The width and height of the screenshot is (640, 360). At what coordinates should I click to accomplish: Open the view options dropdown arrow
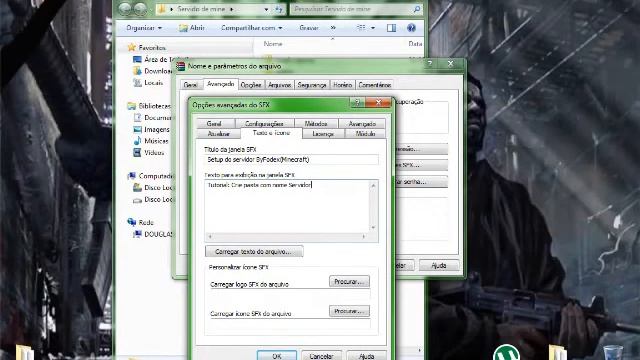pos(373,28)
